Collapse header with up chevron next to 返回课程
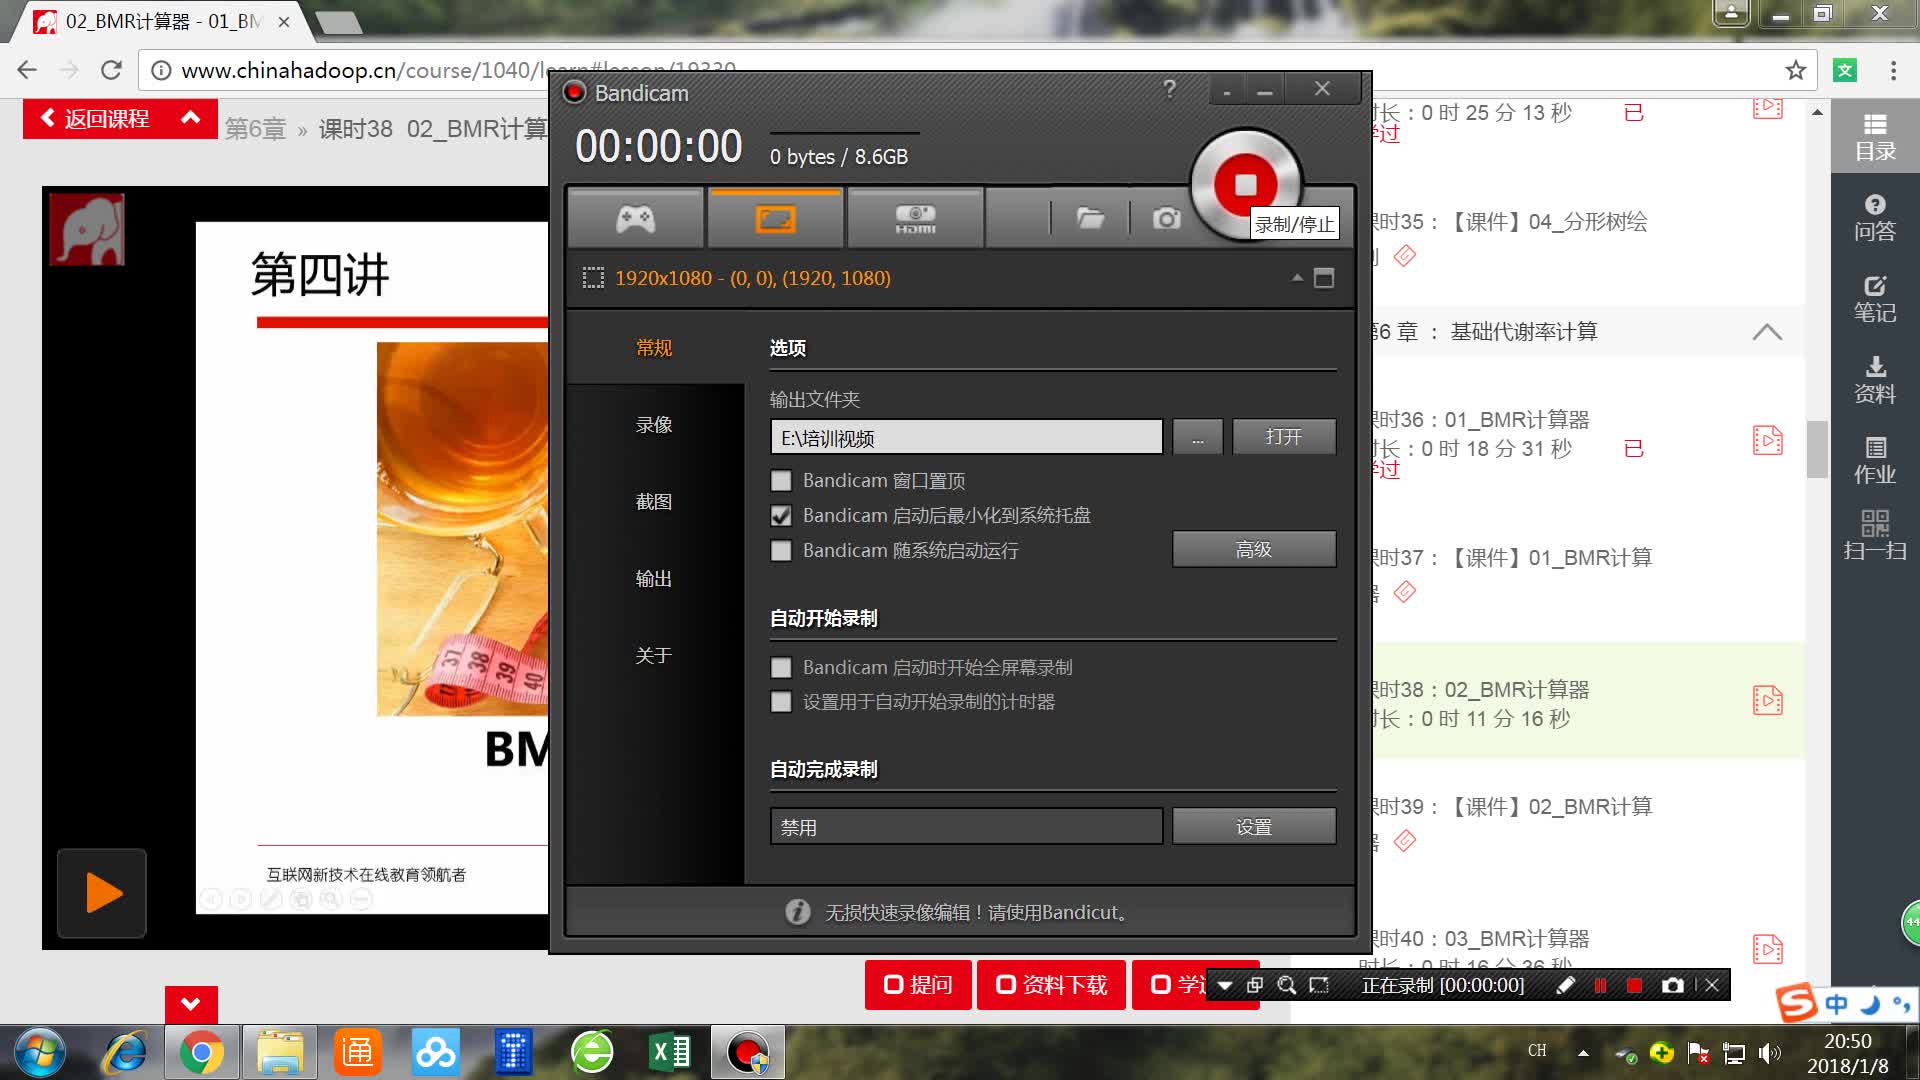This screenshot has width=1920, height=1080. click(x=190, y=118)
